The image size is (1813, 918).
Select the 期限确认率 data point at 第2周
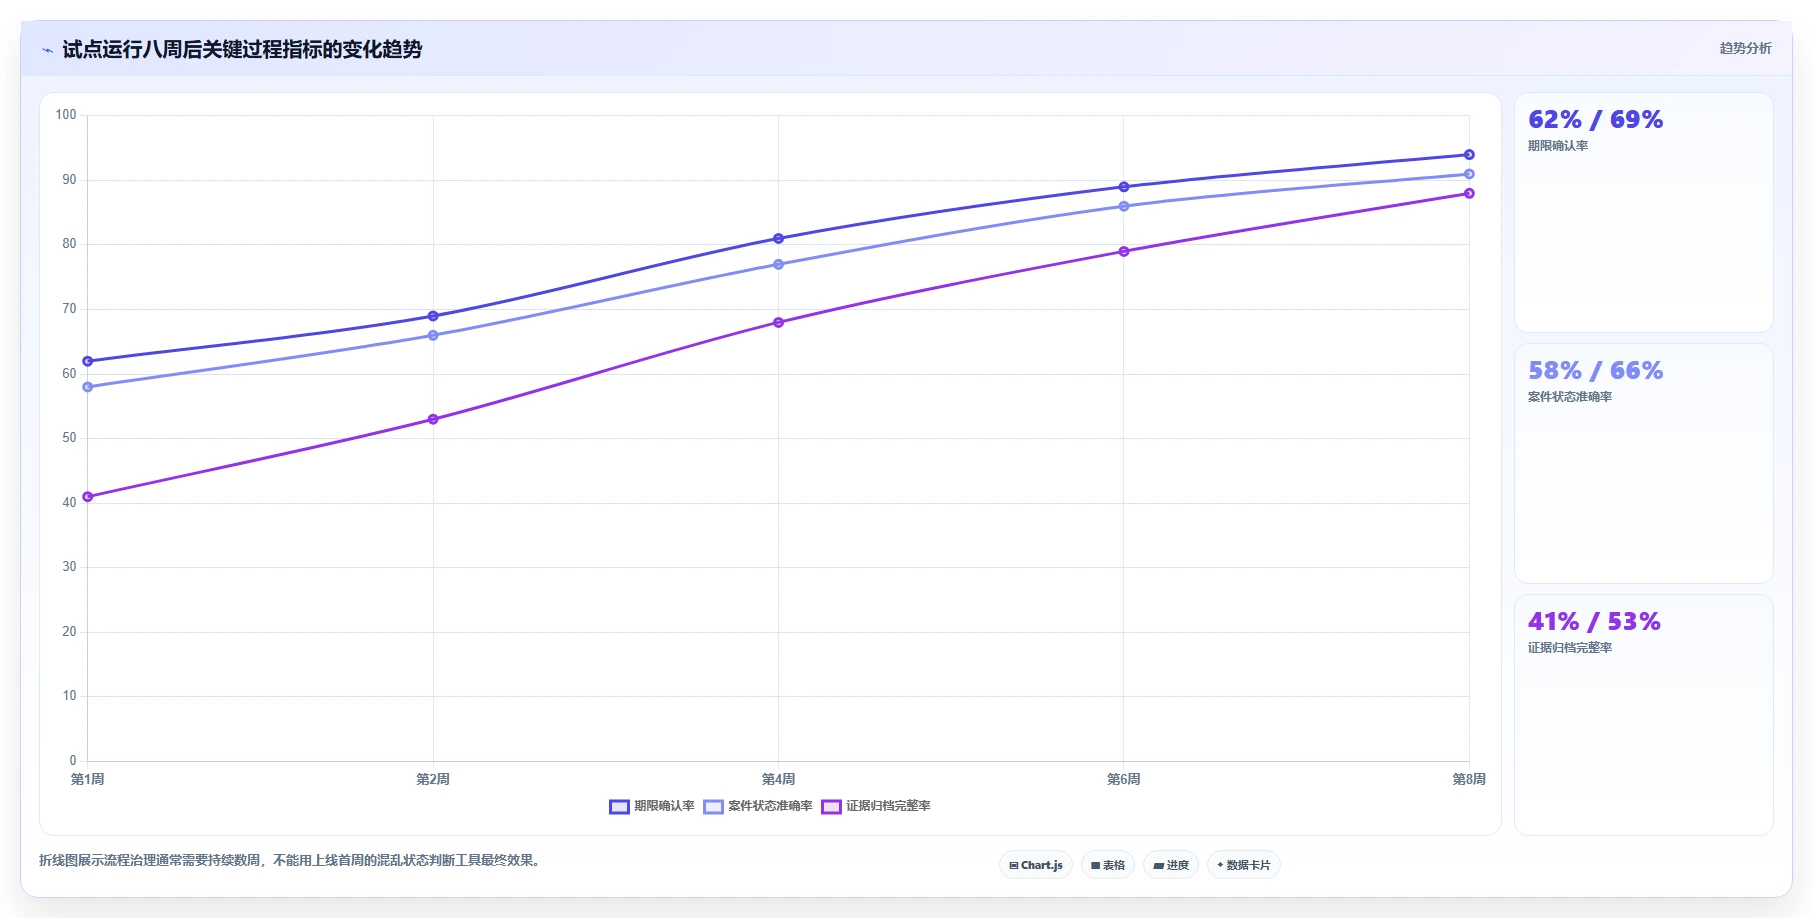[433, 316]
